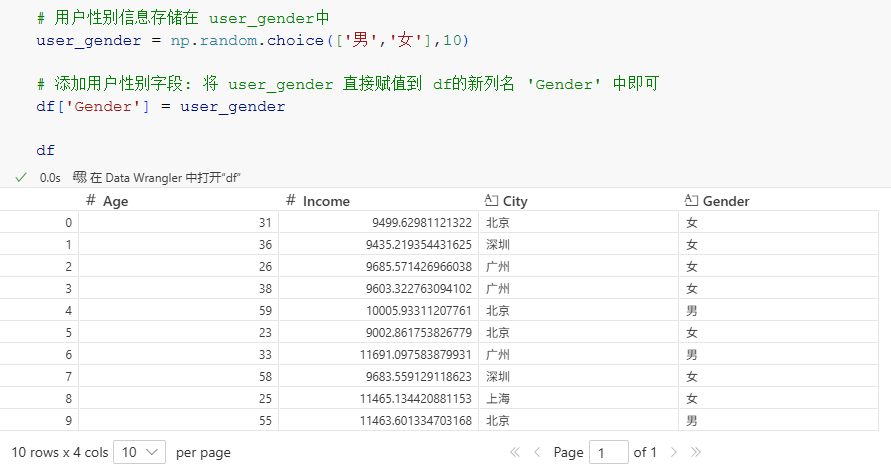The image size is (891, 468).
Task: Click the green success checkmark icon
Action: (x=21, y=178)
